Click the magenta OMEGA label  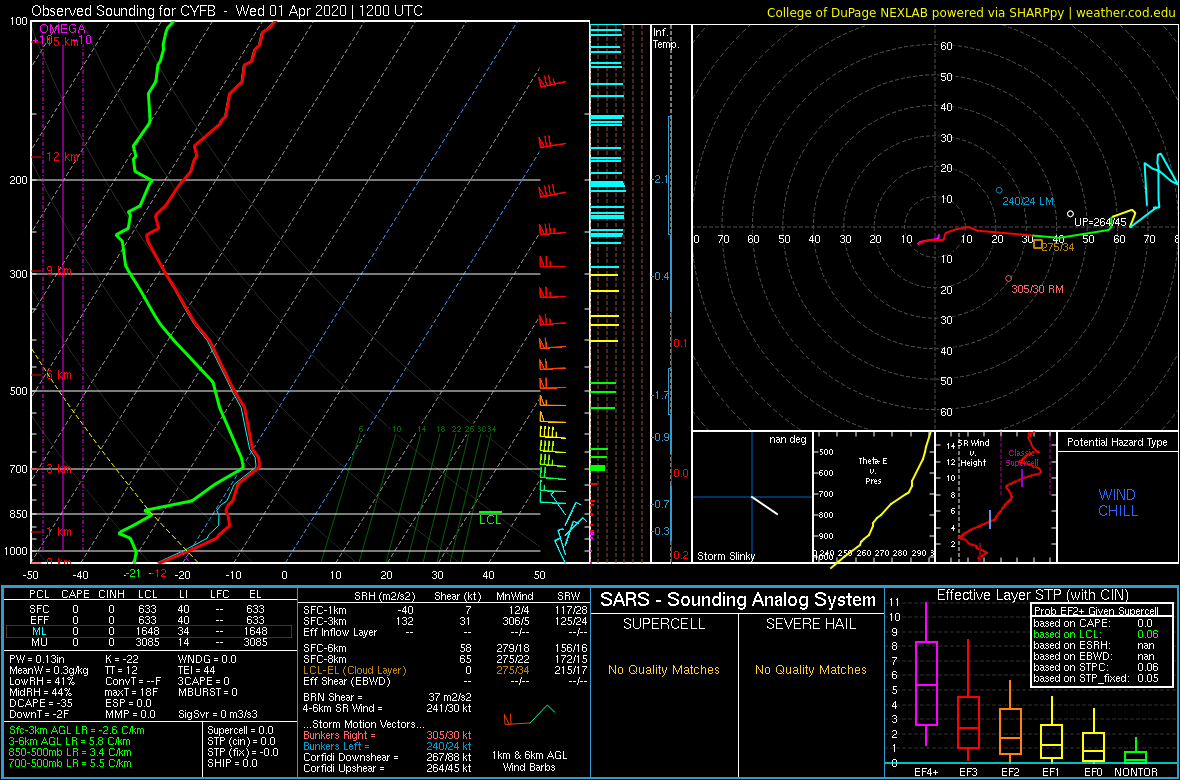click(x=62, y=29)
